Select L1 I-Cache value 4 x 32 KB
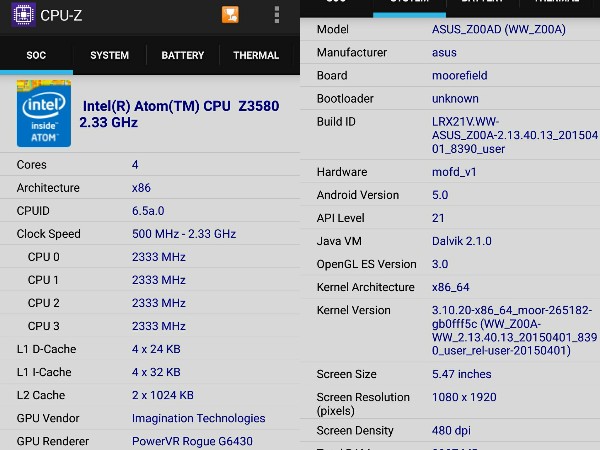The width and height of the screenshot is (600, 450). point(156,372)
